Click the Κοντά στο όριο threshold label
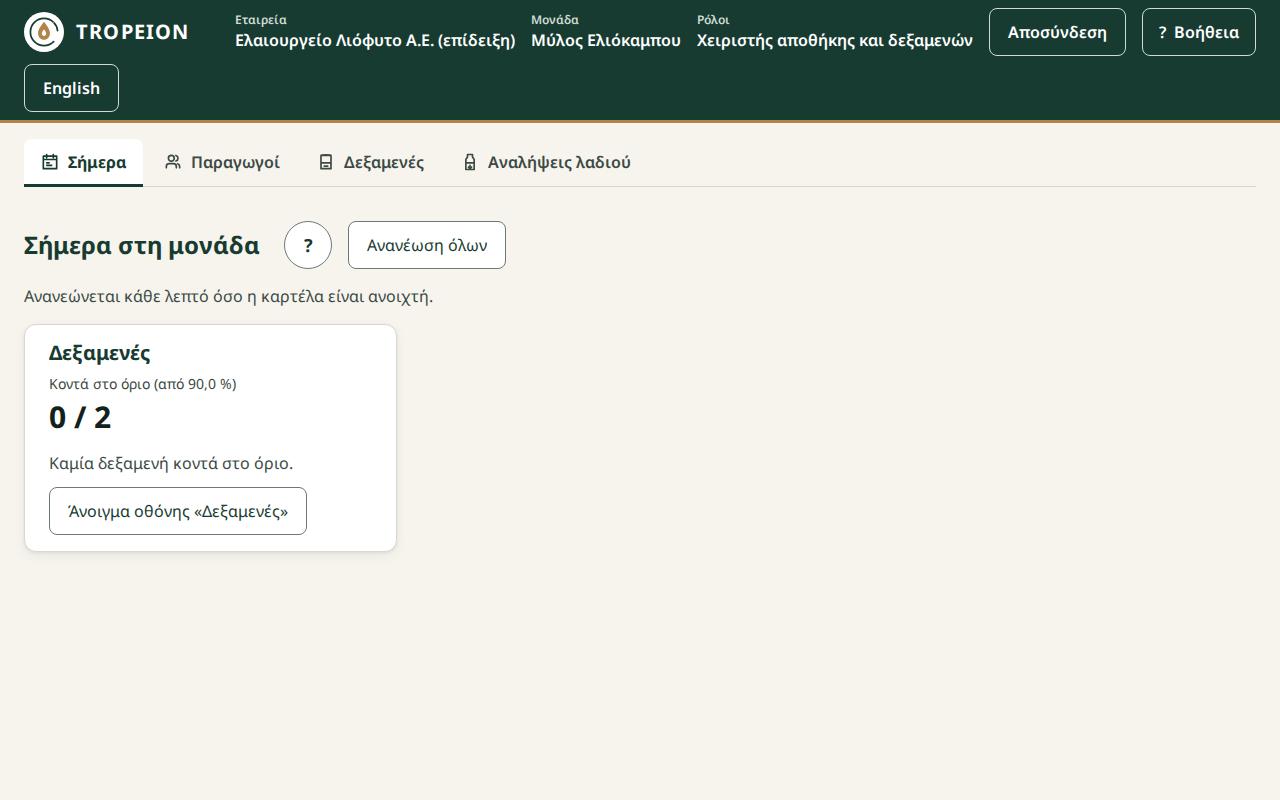1280x800 pixels. (x=143, y=384)
